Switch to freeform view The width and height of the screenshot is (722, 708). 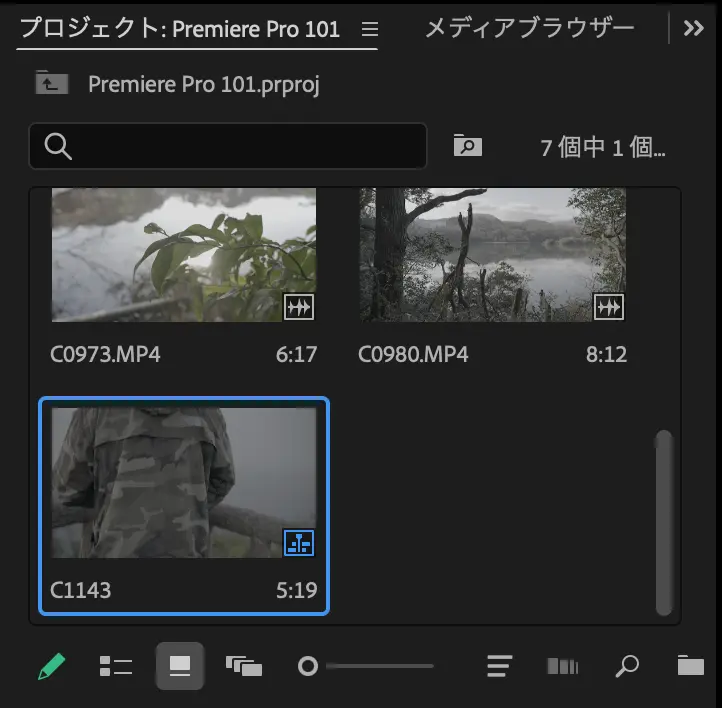[244, 666]
